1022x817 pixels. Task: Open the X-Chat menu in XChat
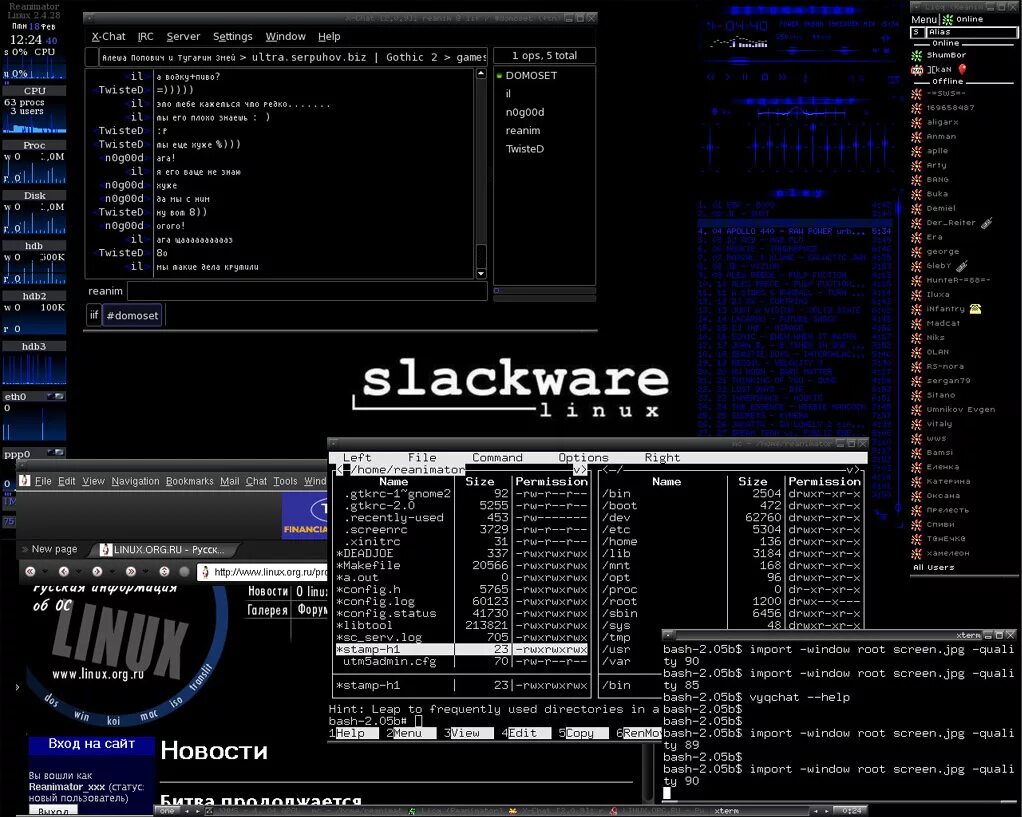pyautogui.click(x=108, y=37)
